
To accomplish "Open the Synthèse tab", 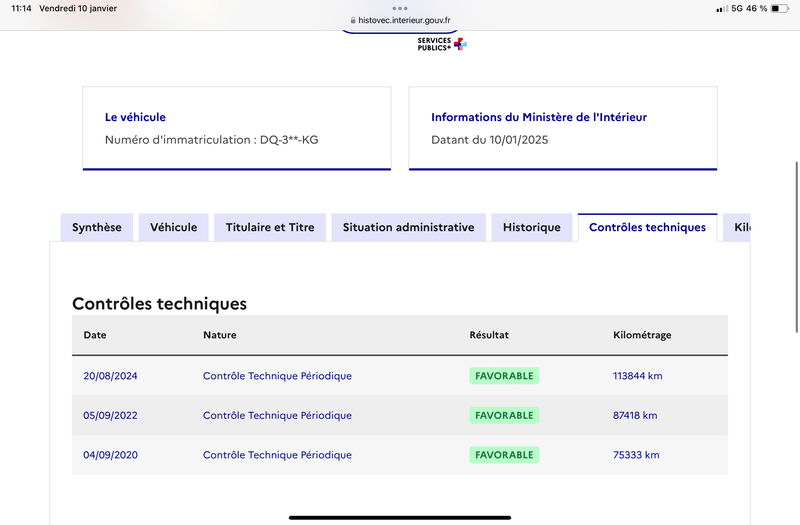I will pos(97,228).
